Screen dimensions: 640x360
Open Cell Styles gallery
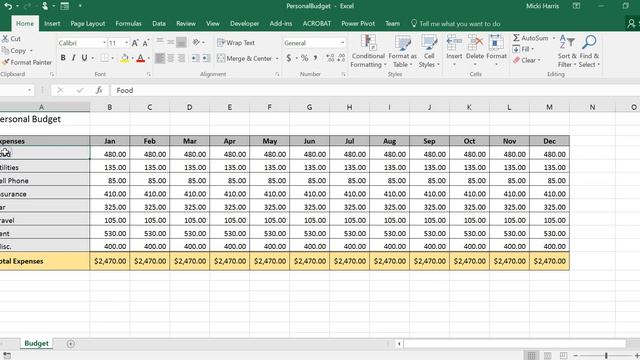(x=429, y=51)
